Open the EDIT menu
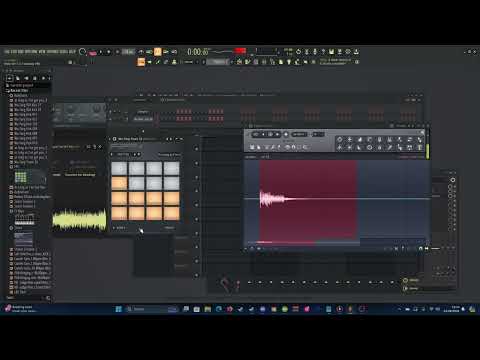This screenshot has height=360, width=480. (x=14, y=52)
